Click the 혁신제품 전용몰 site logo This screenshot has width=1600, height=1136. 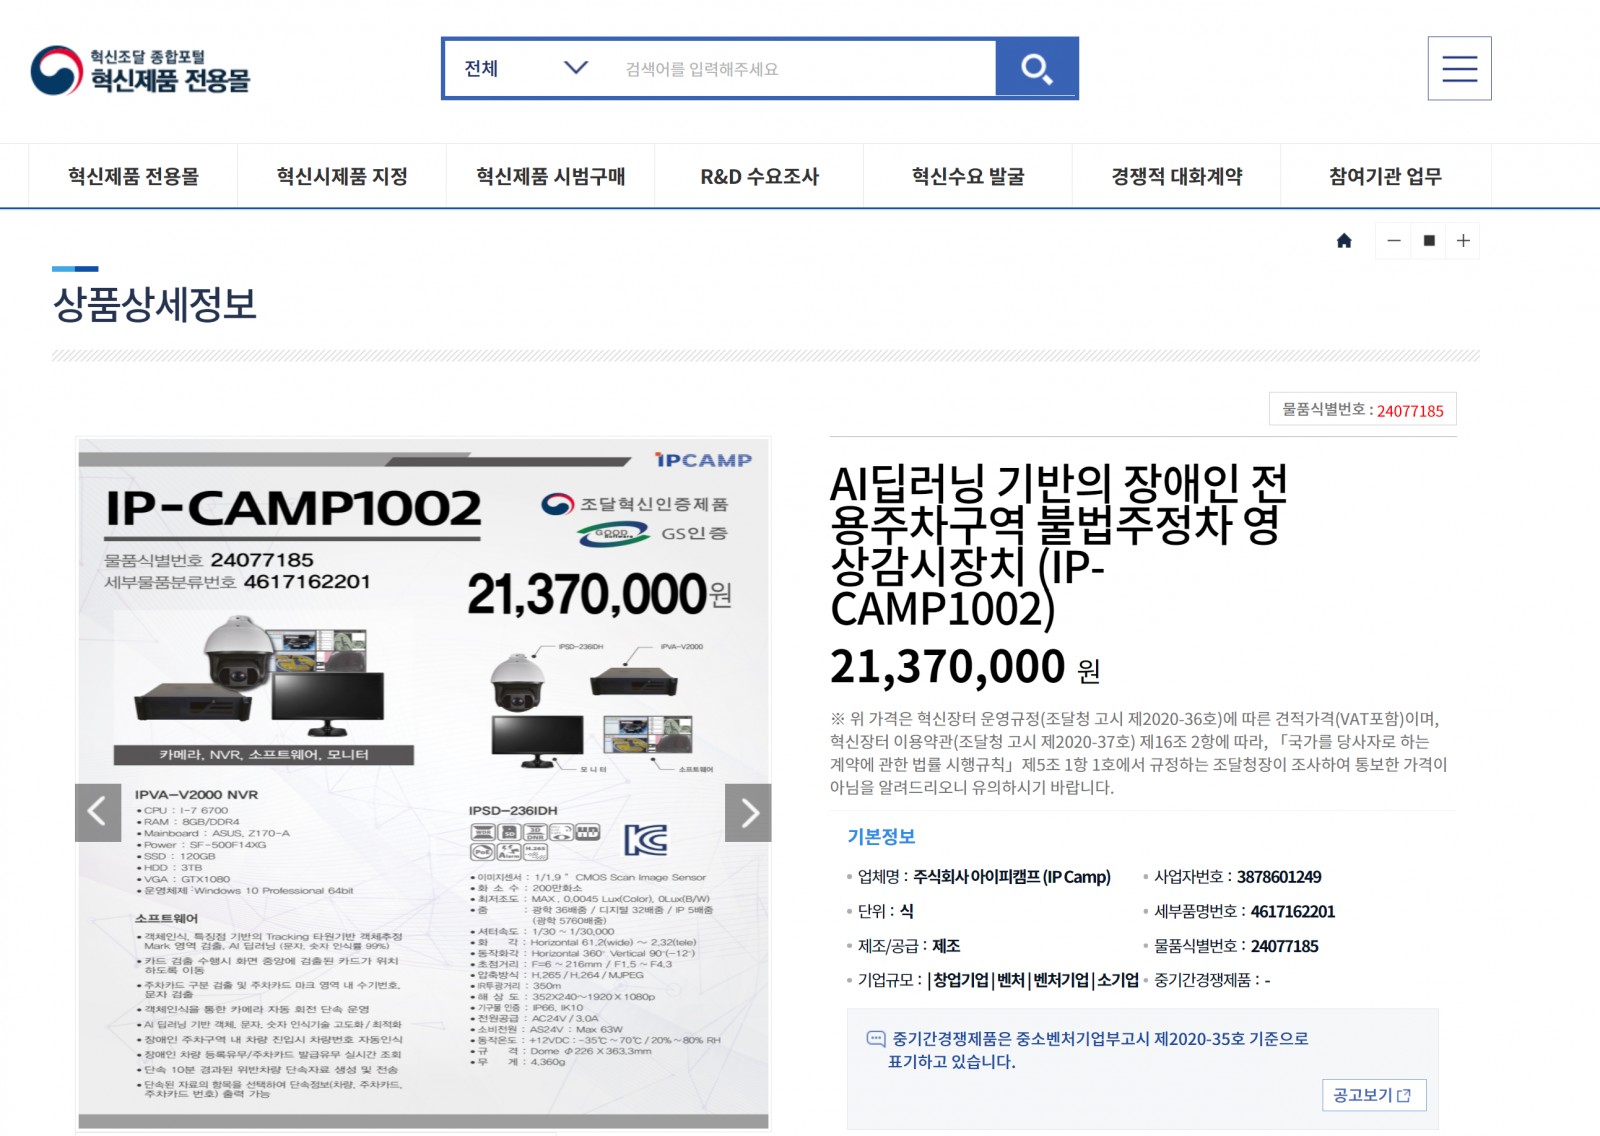(140, 70)
